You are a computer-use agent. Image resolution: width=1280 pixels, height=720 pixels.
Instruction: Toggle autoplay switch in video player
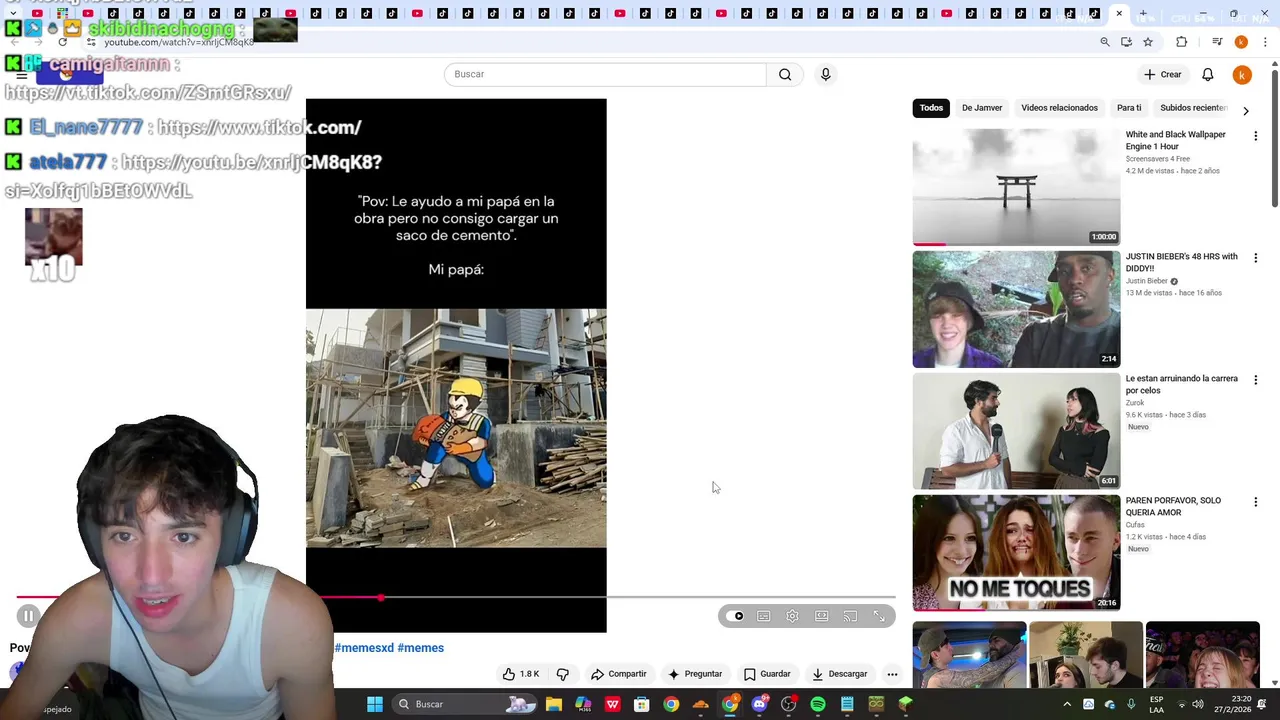pos(735,616)
